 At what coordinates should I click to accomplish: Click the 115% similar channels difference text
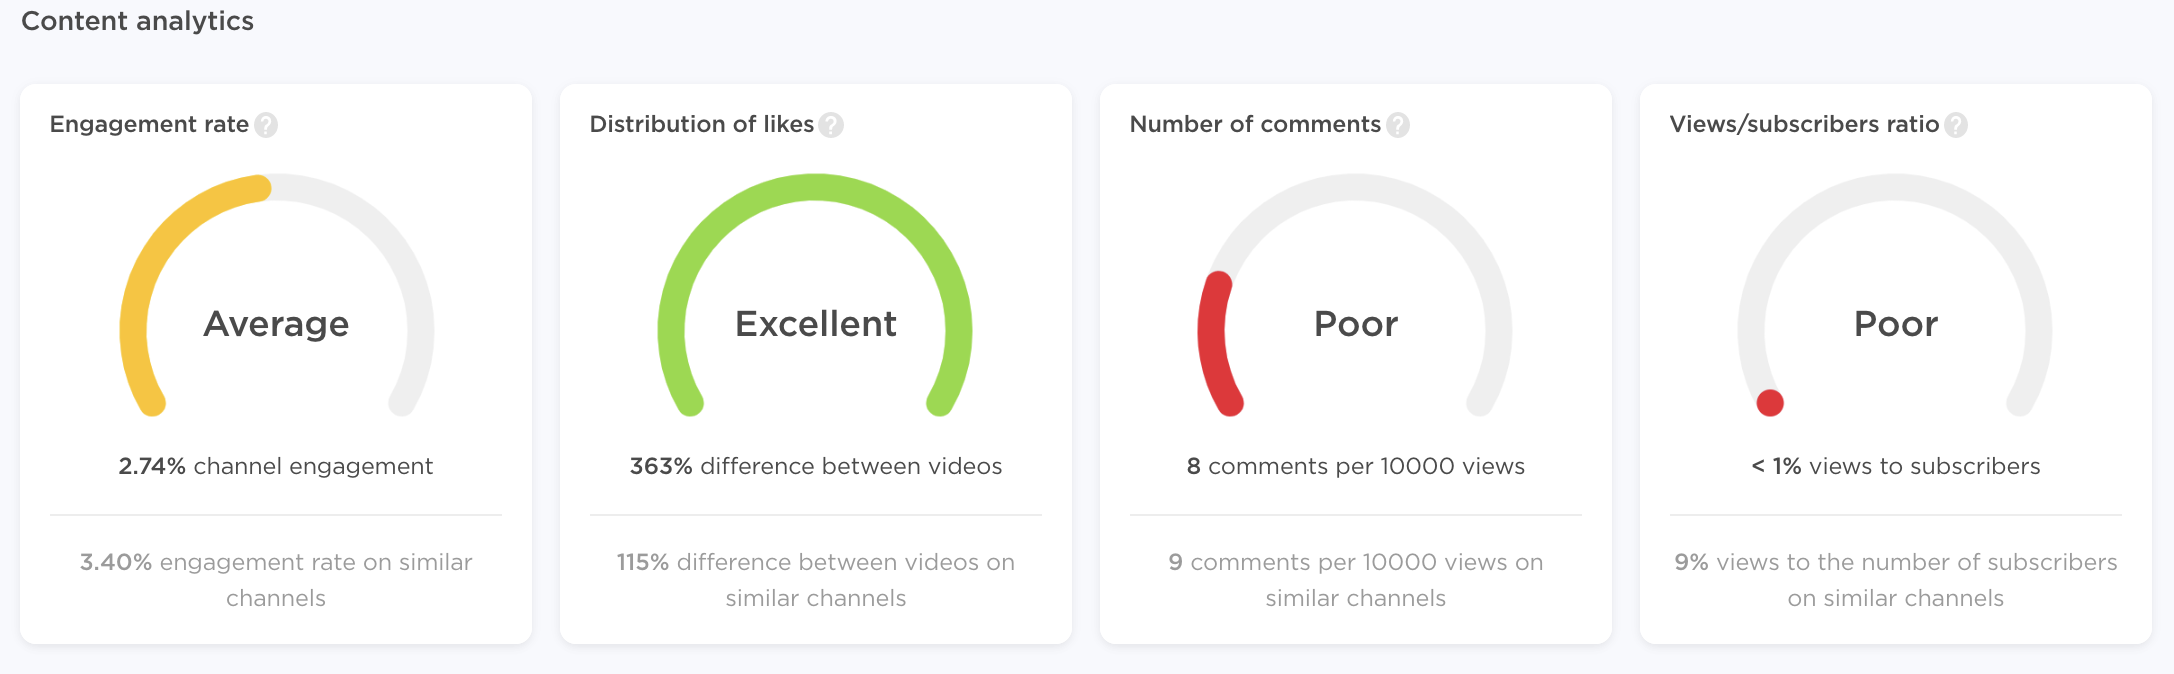pos(816,580)
